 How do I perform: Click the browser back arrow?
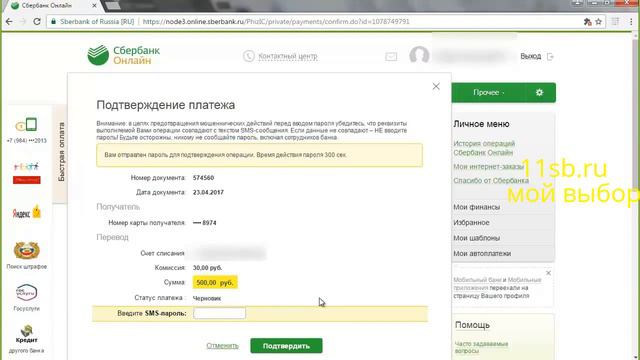point(9,22)
